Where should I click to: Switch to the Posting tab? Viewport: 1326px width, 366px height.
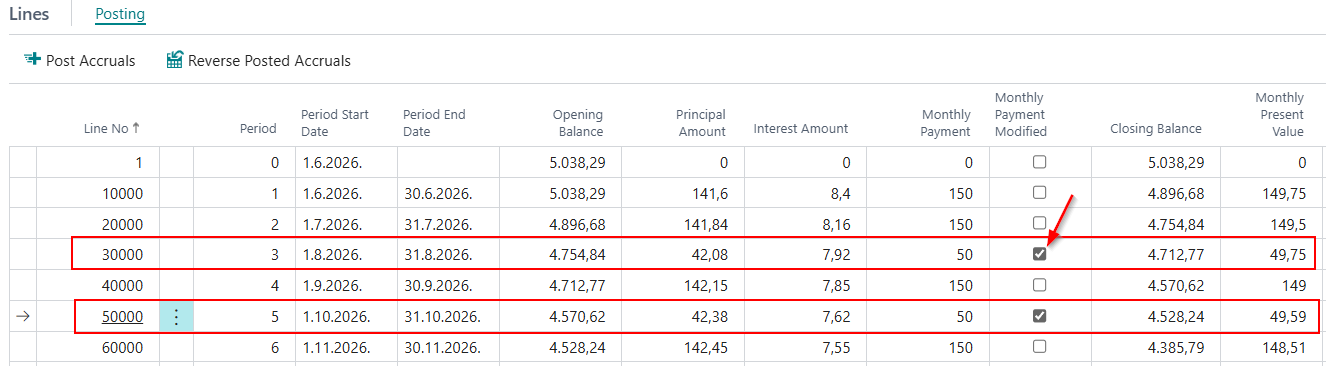pyautogui.click(x=120, y=14)
